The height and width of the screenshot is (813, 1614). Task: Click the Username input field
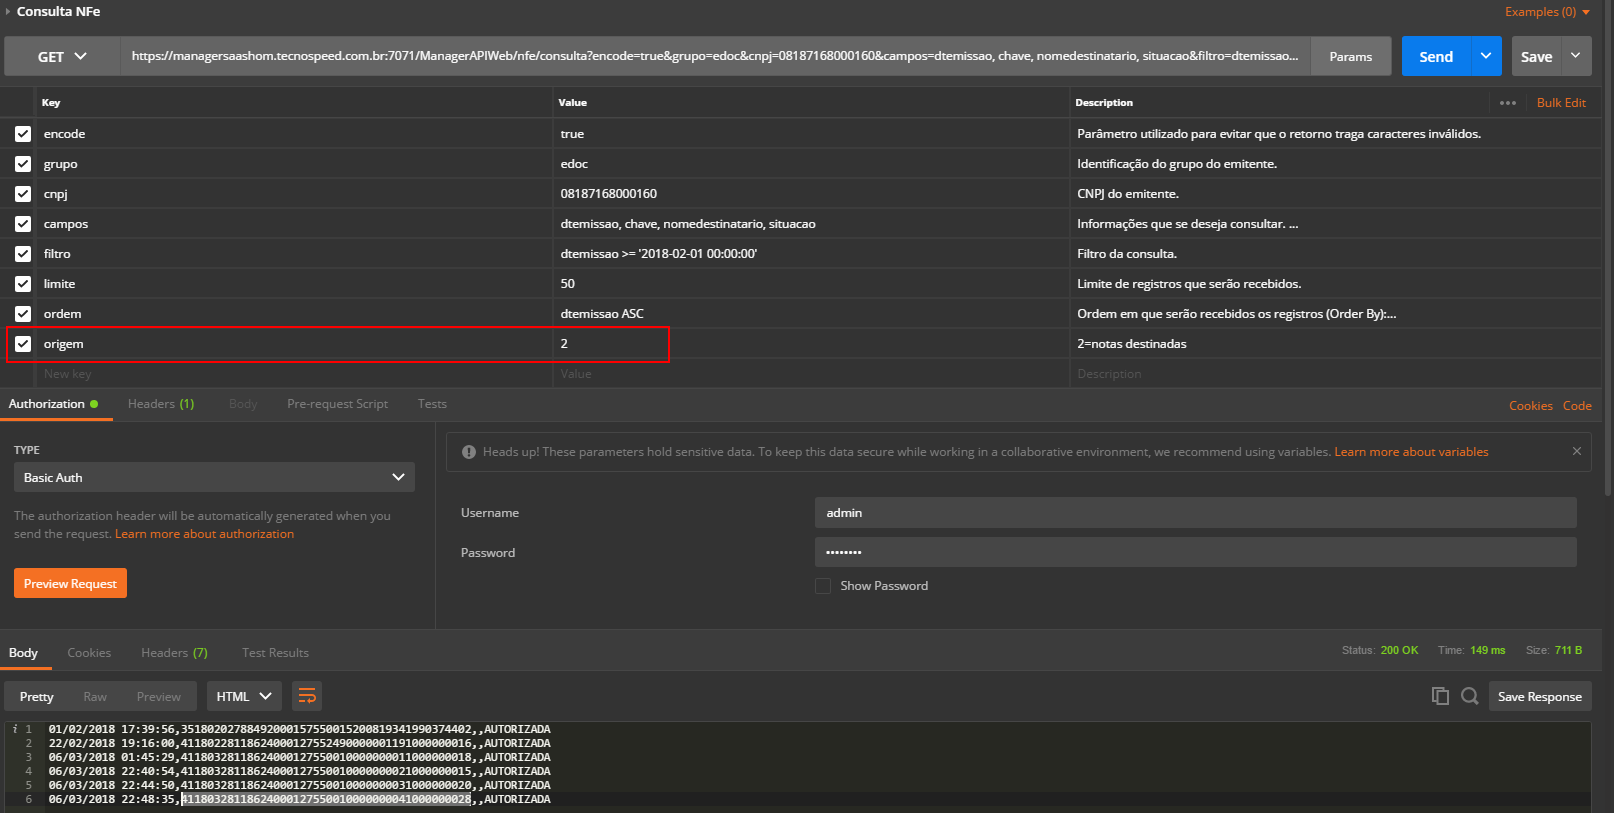(1195, 513)
